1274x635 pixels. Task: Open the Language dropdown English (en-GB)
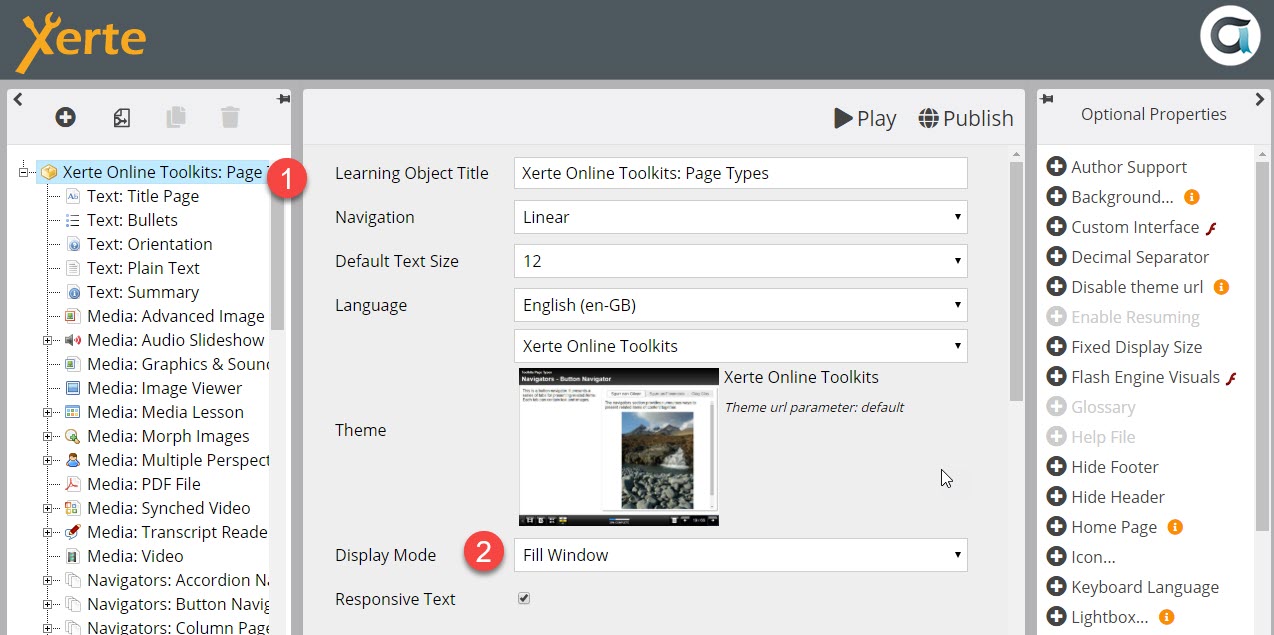(740, 305)
